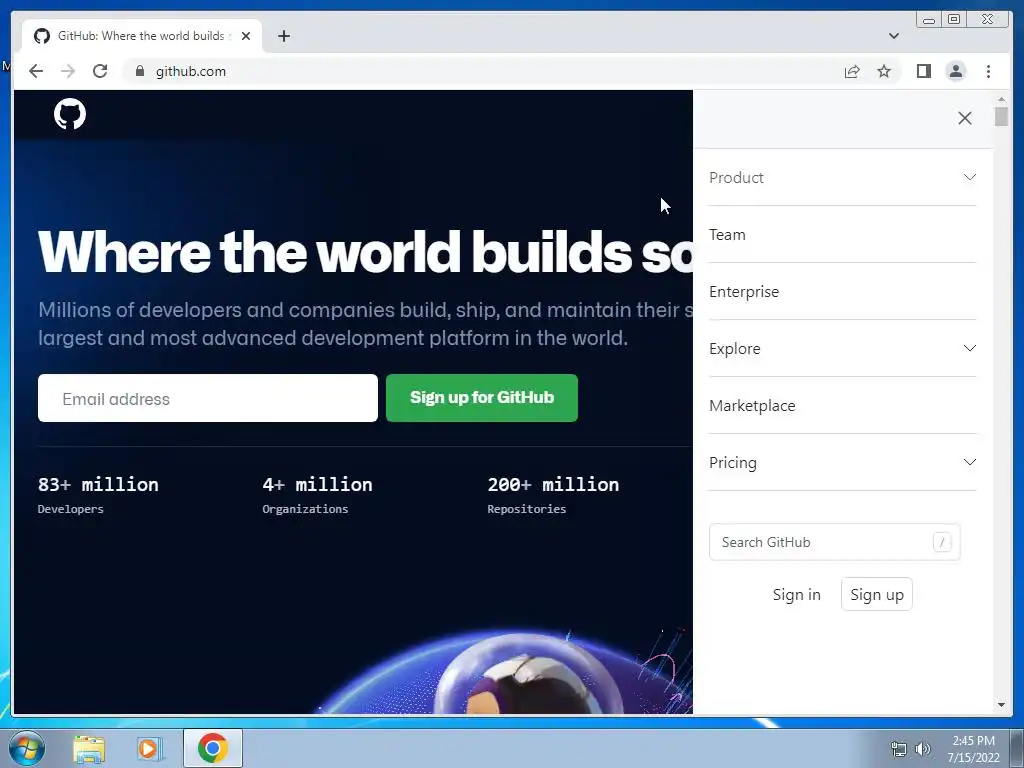
Task: Expand the Product menu chevron
Action: point(970,177)
